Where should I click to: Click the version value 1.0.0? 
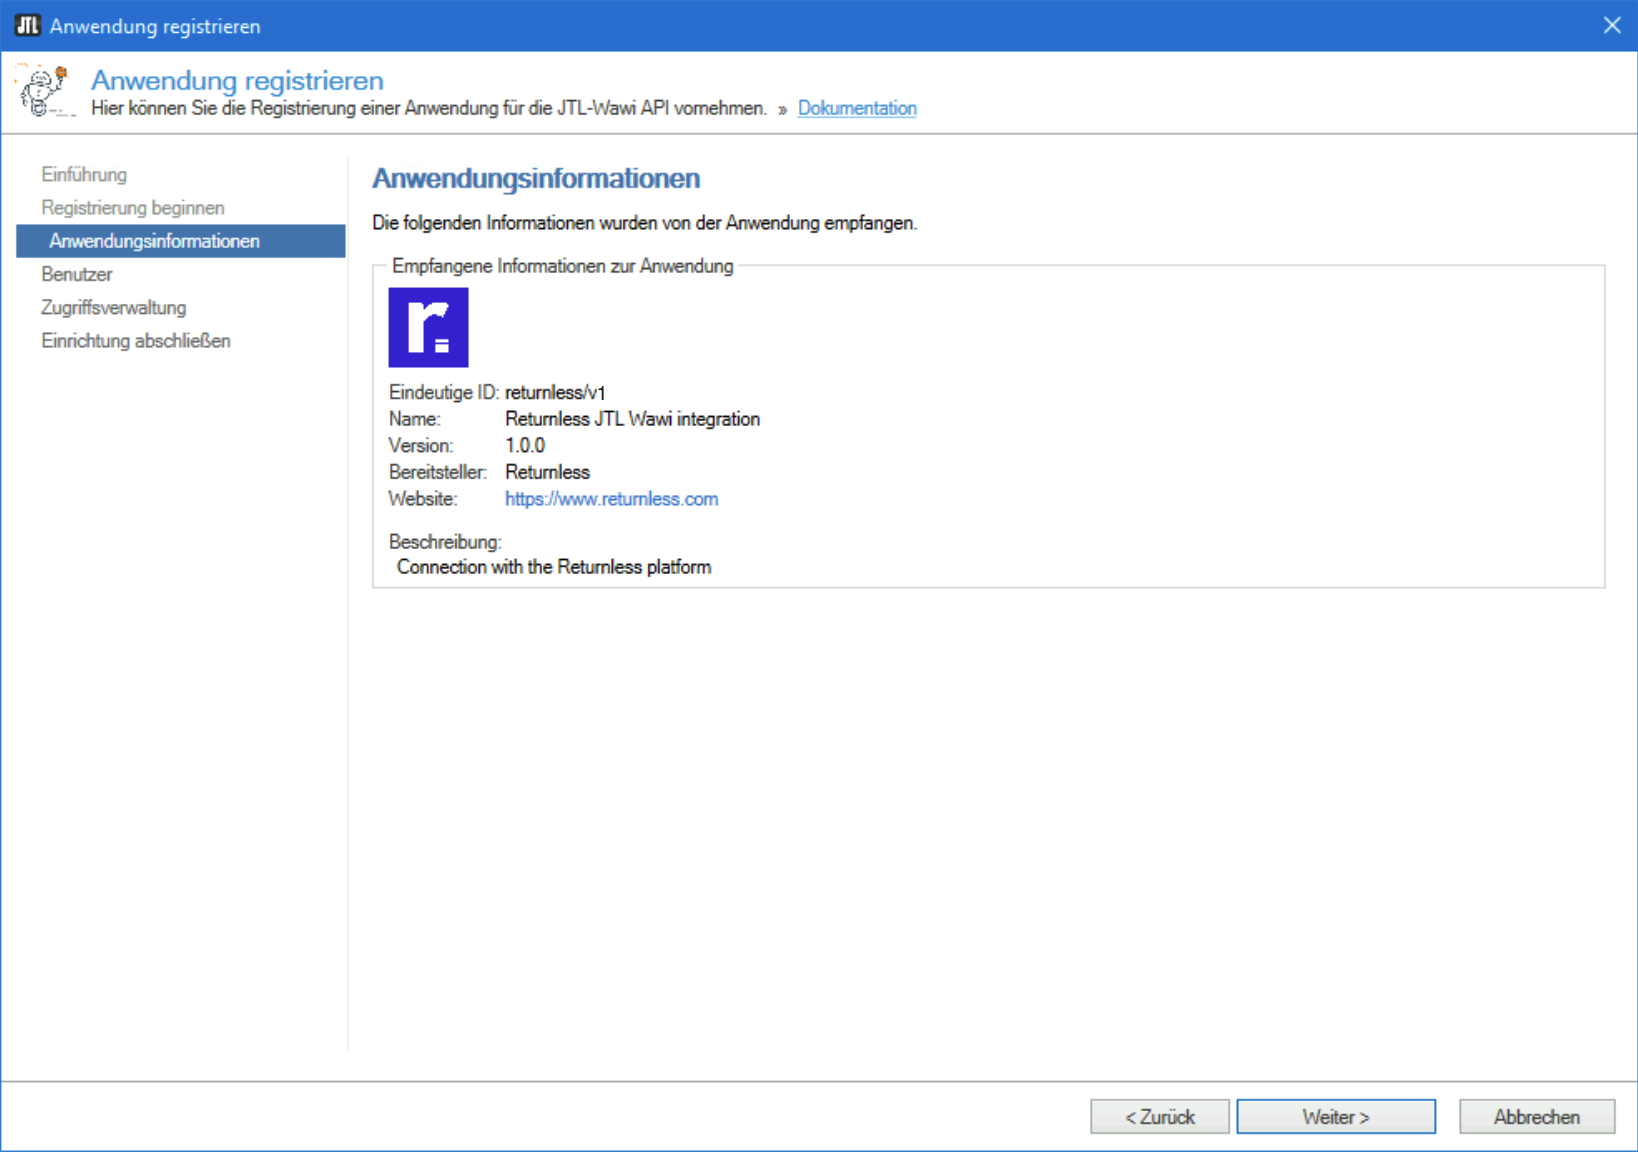525,446
